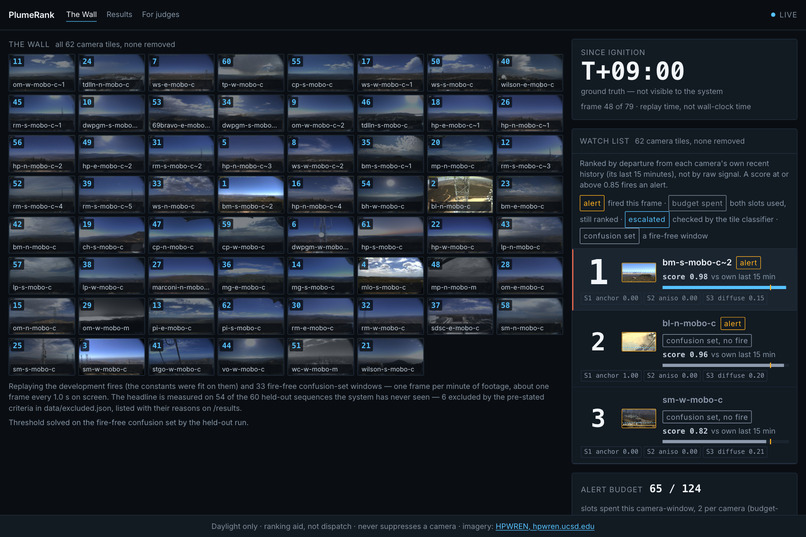Select camera tile 57 lp-s-mobo-c
806x537 pixels.
pyautogui.click(x=42, y=275)
